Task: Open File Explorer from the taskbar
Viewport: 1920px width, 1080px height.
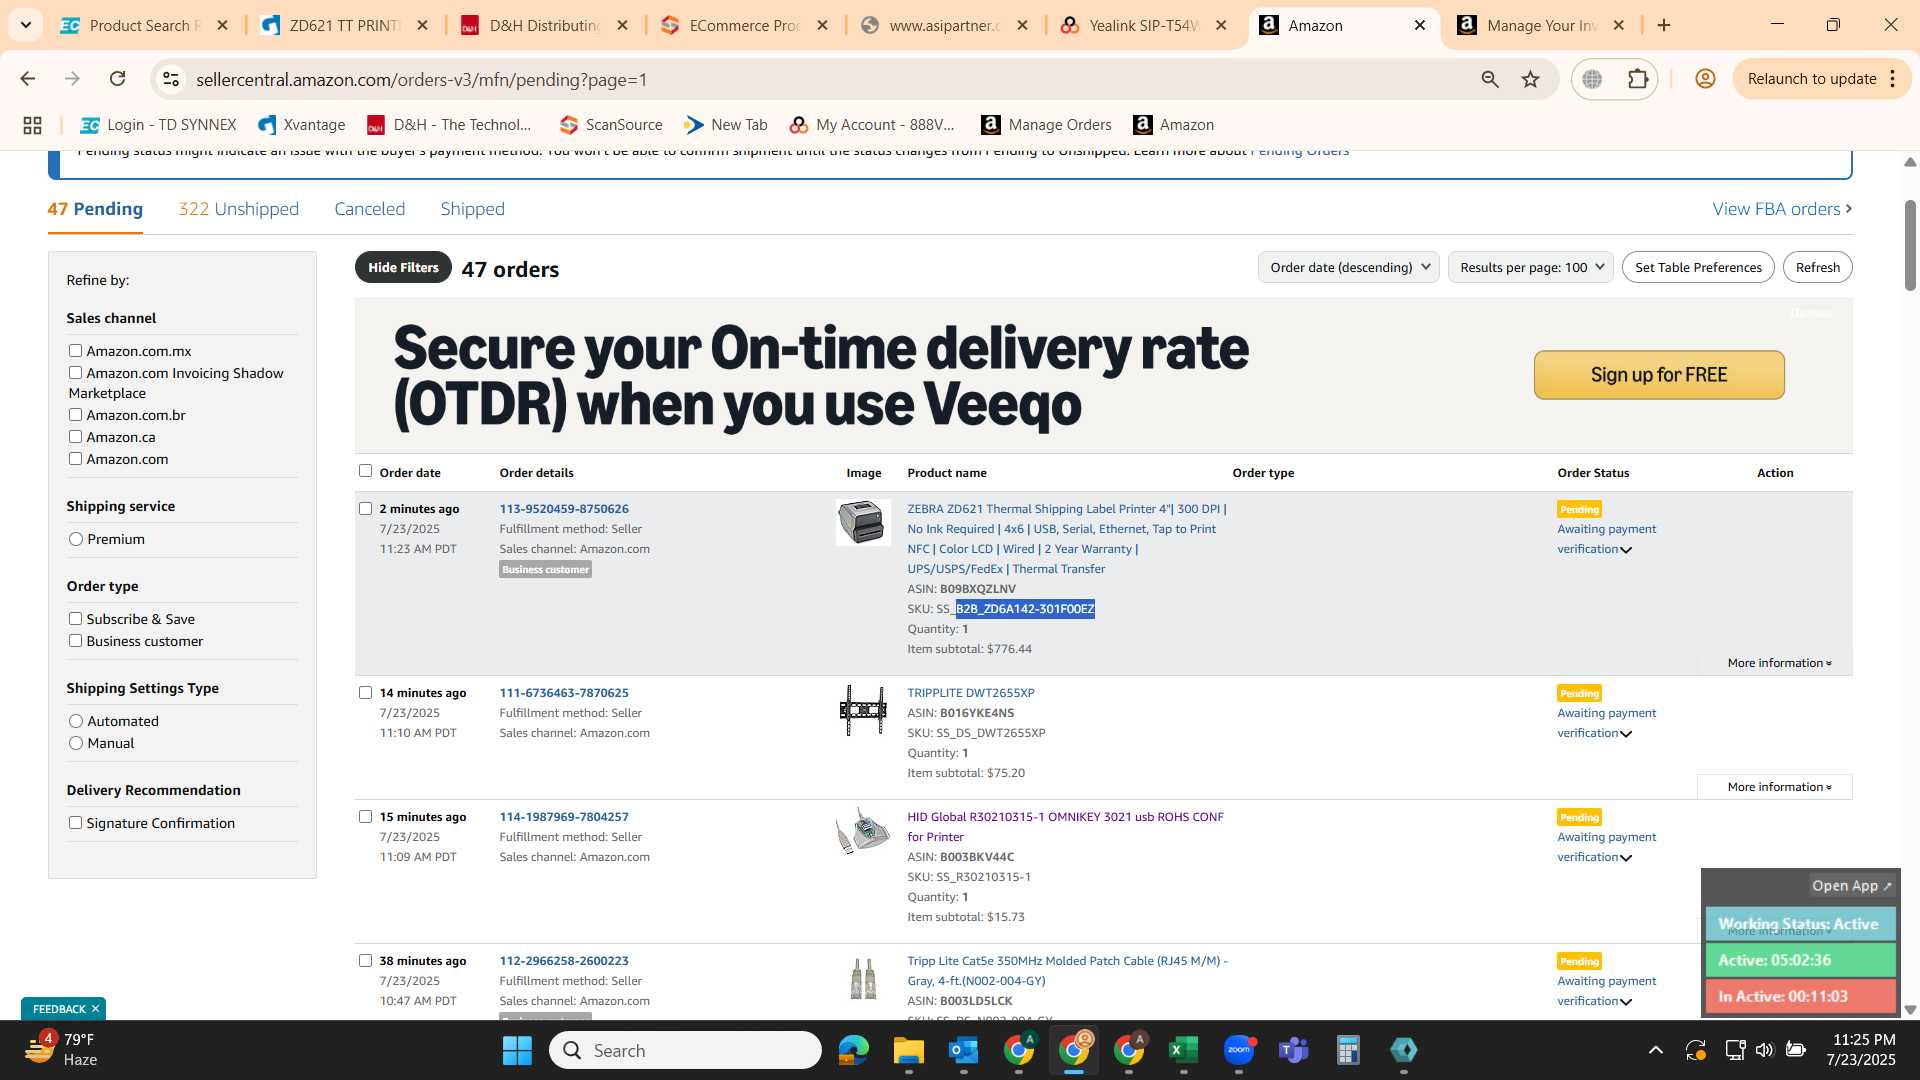Action: [908, 1050]
